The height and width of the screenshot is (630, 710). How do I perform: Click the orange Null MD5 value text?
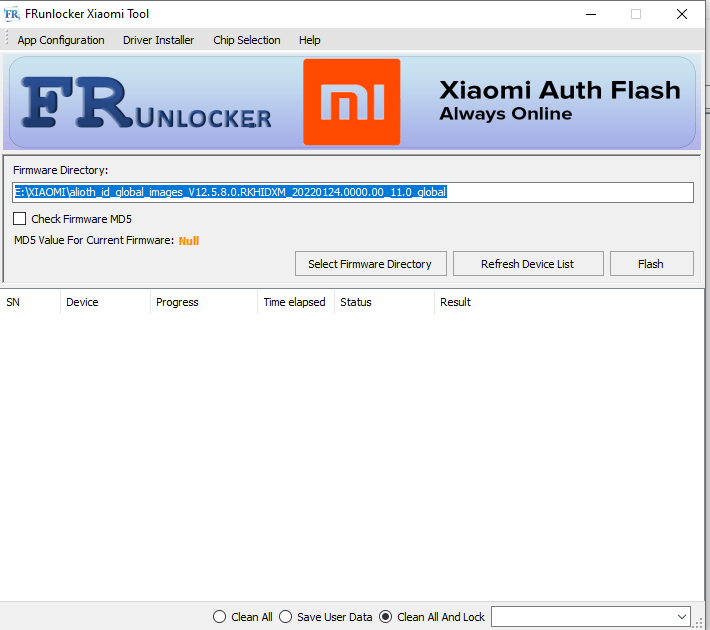[x=189, y=240]
